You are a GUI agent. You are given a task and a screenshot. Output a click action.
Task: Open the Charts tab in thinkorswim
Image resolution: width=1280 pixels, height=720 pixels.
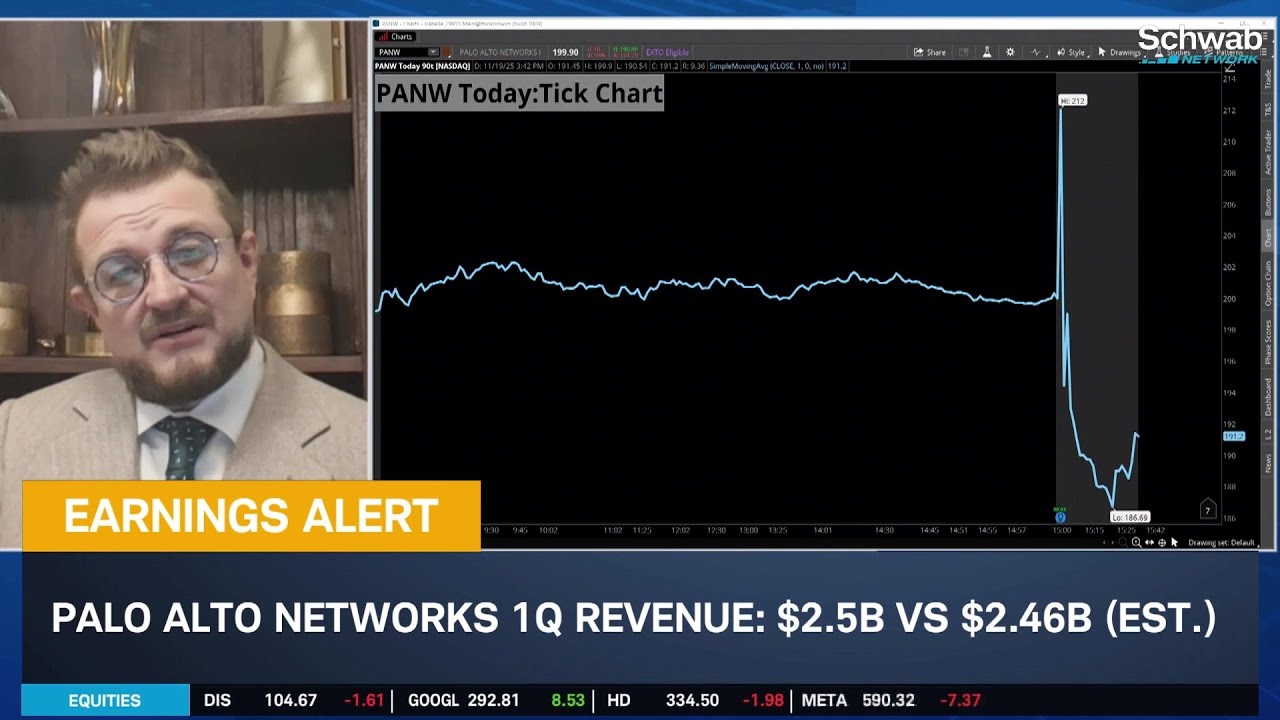(396, 36)
